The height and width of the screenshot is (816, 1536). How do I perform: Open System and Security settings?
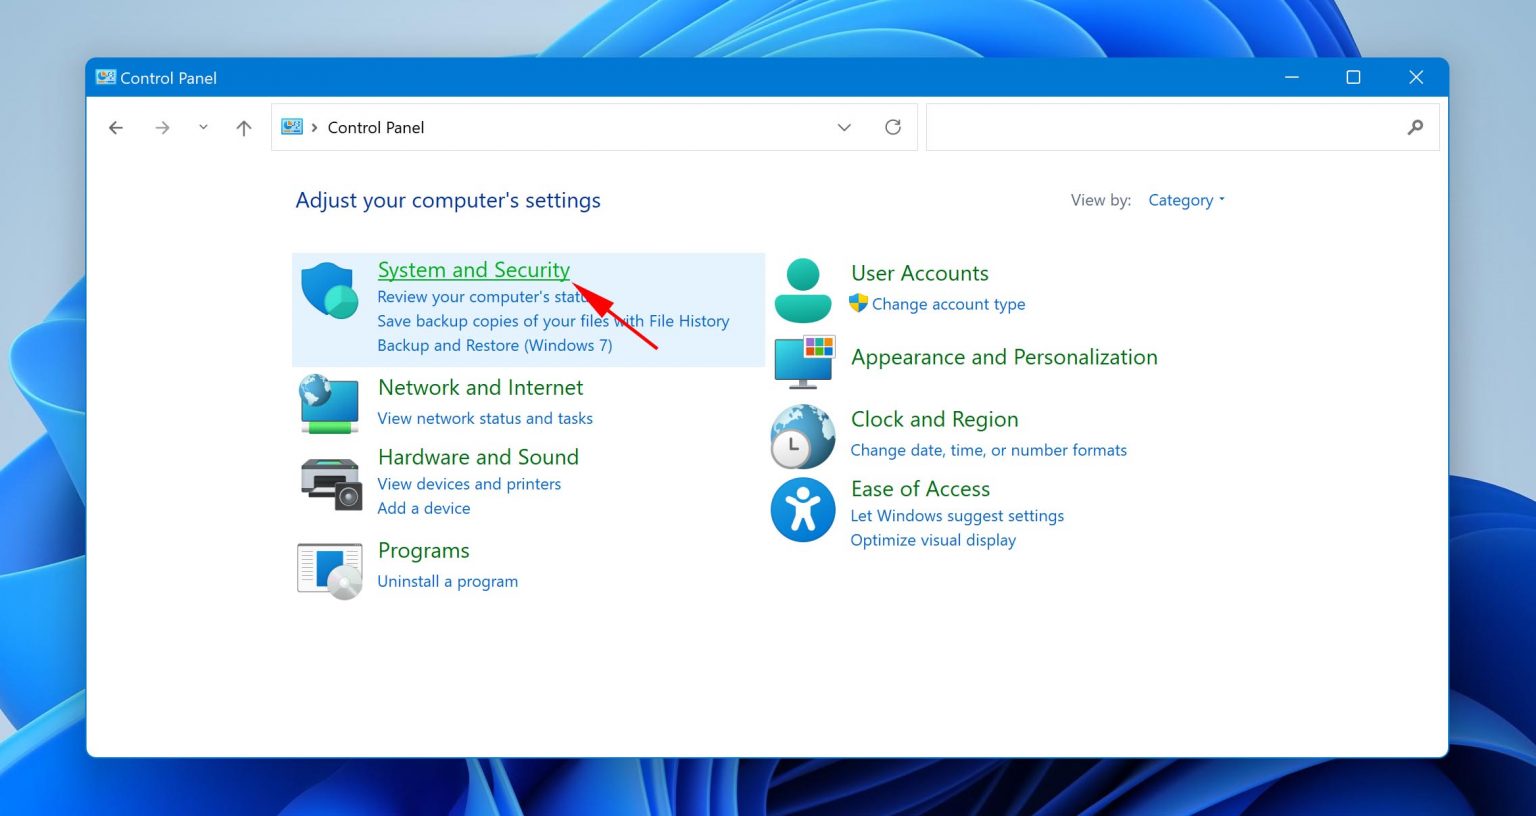pos(473,270)
